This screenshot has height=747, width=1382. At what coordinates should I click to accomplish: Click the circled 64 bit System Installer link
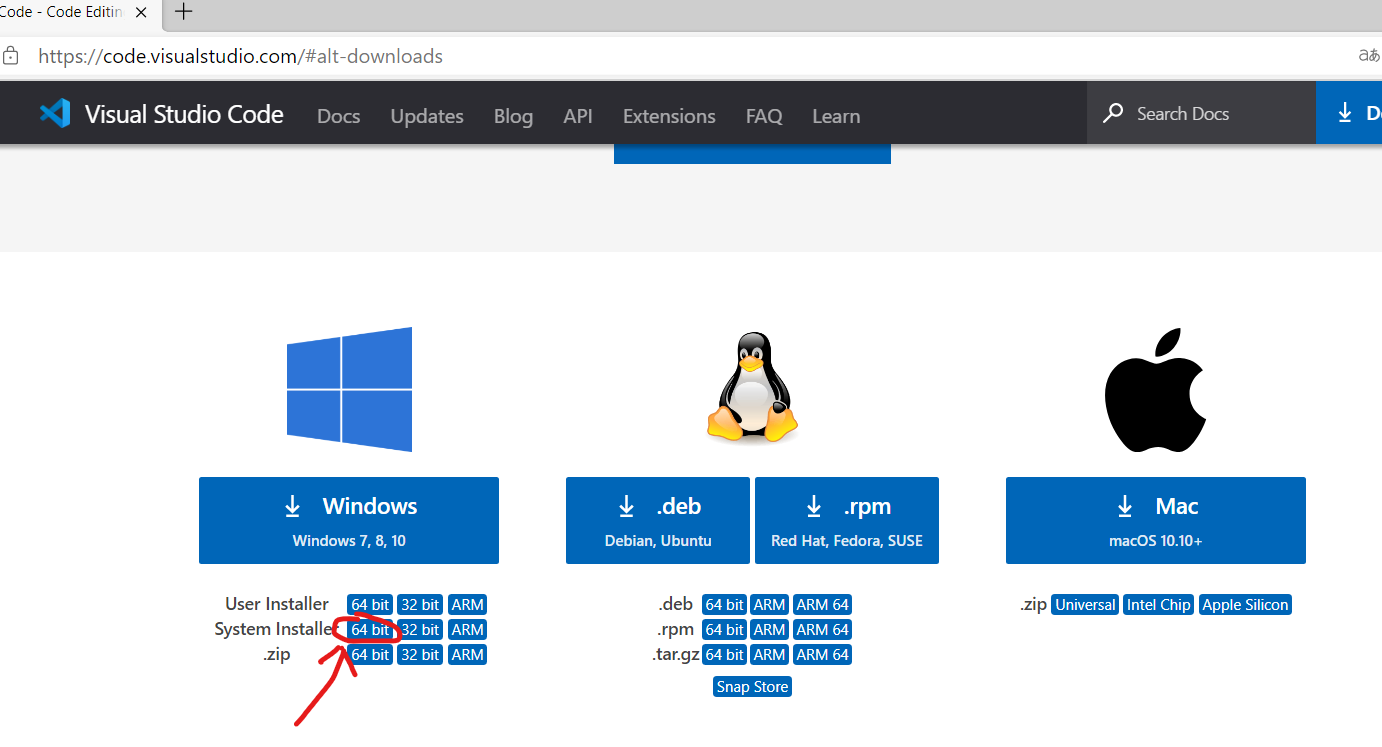pyautogui.click(x=369, y=629)
